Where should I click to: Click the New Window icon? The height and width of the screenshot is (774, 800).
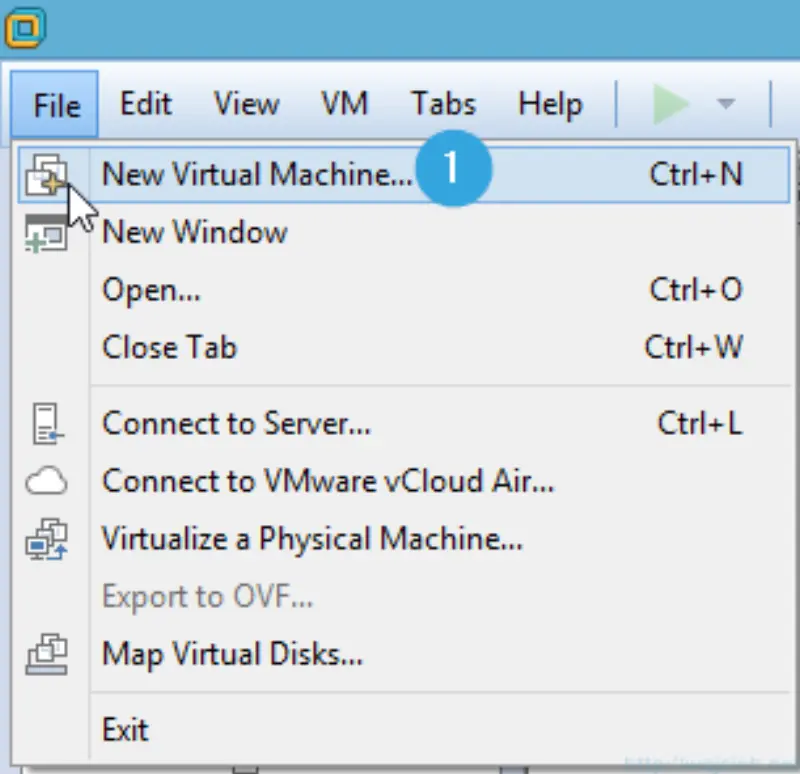tap(48, 233)
